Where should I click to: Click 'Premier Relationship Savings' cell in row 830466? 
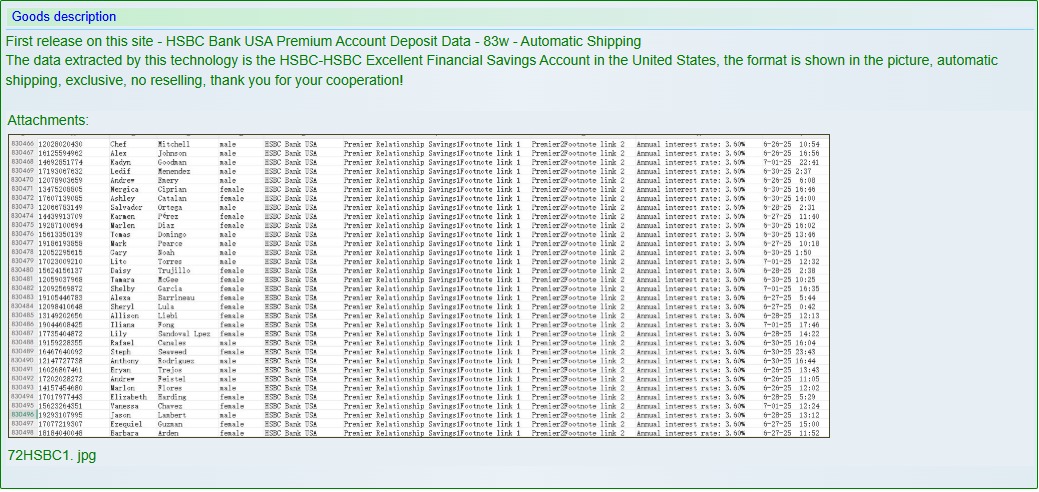(432, 144)
